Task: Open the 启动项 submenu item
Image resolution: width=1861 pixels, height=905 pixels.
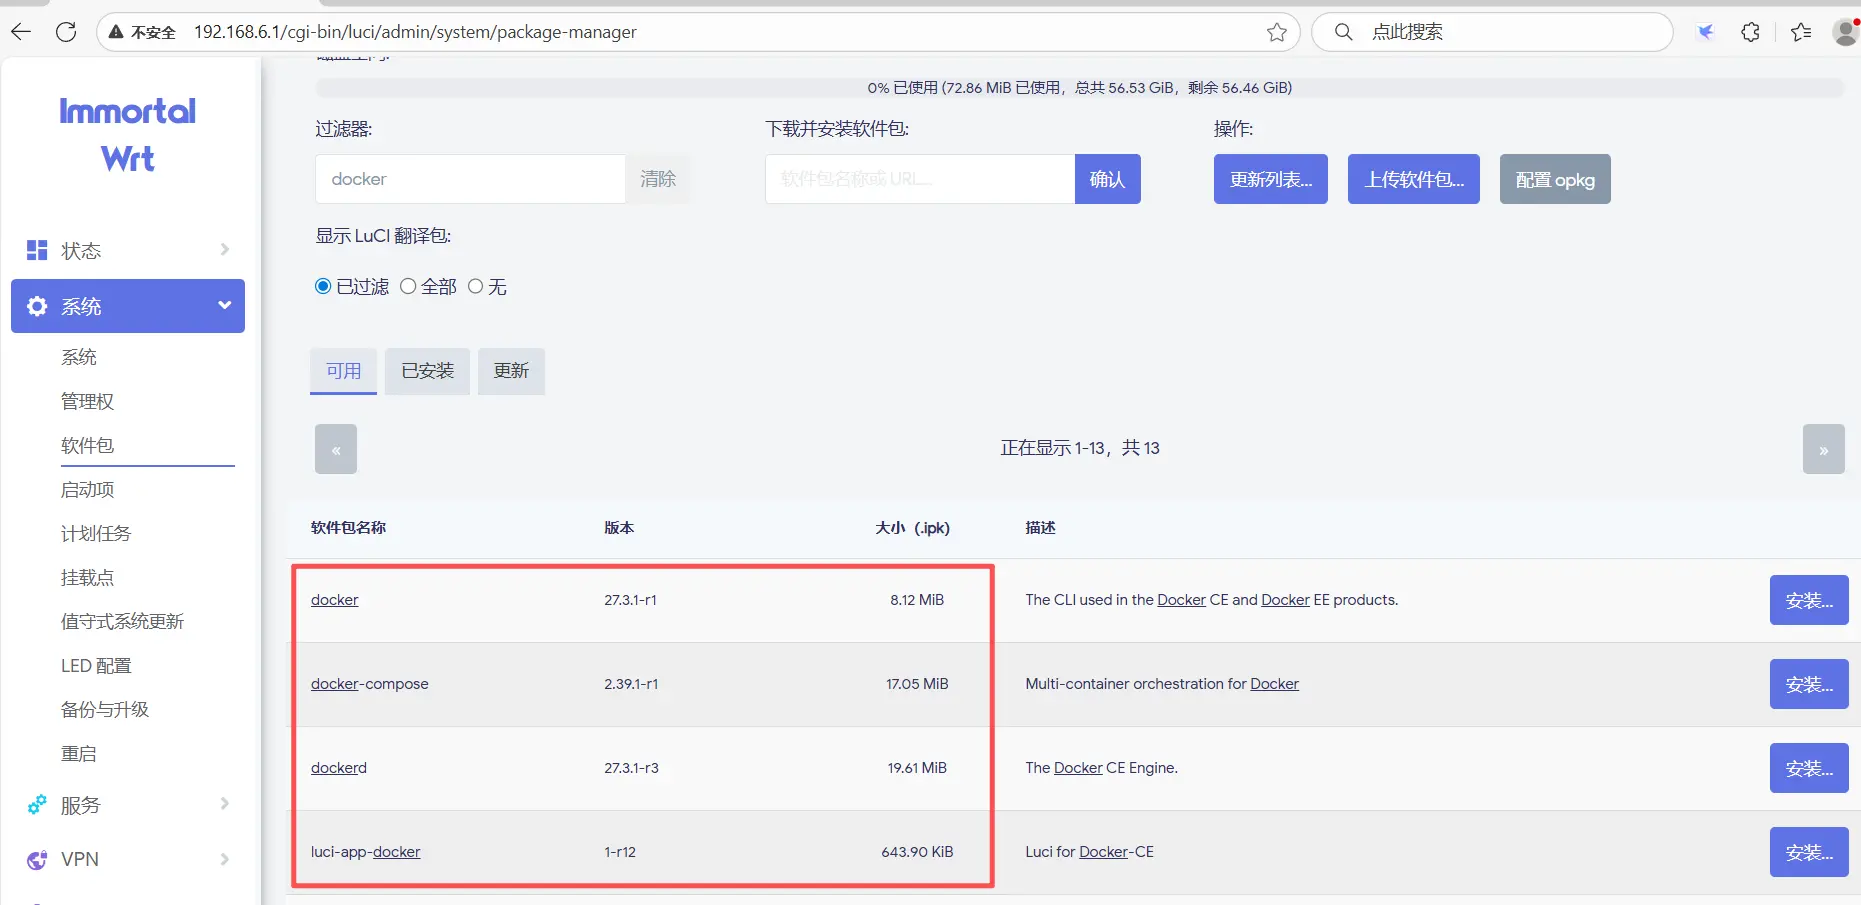Action: click(88, 489)
